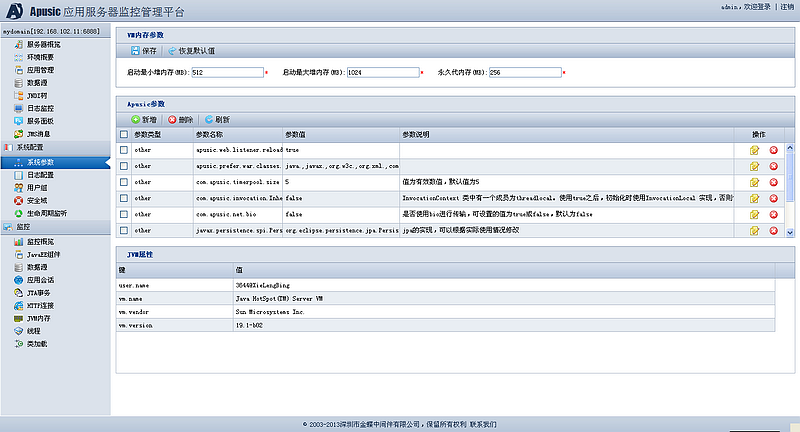800x432 pixels.
Task: Click 刷新 to refresh the parameter list
Action: 217,119
